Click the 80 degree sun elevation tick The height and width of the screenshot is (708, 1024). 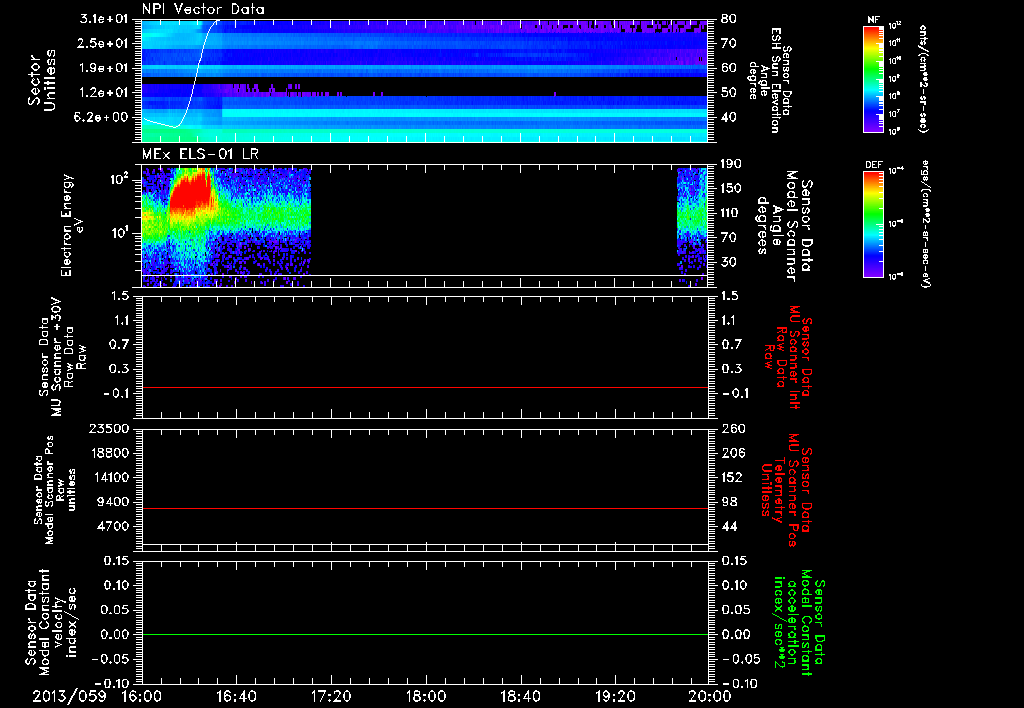(x=729, y=19)
